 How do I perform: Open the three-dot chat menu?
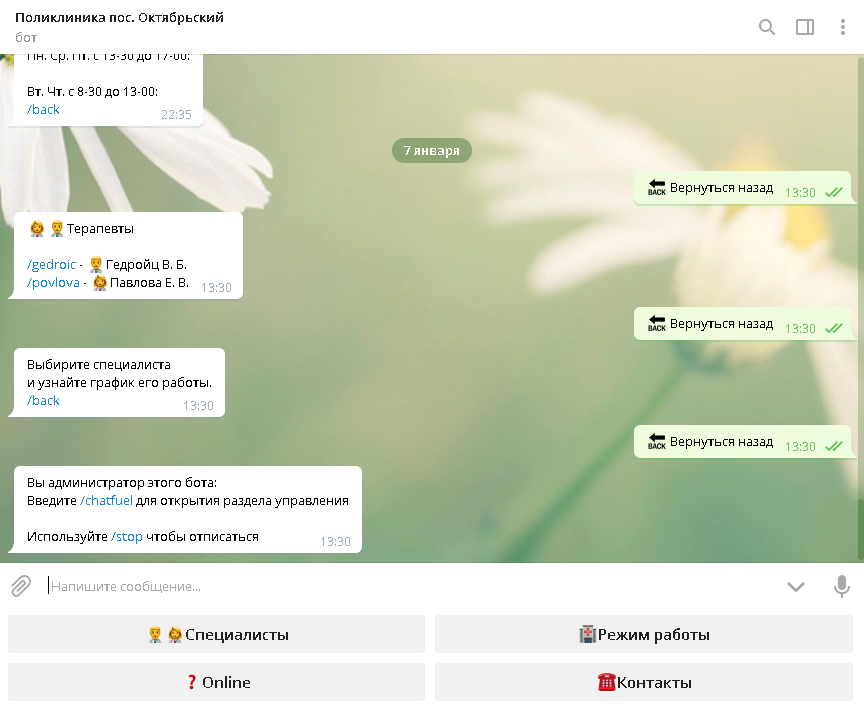843,27
